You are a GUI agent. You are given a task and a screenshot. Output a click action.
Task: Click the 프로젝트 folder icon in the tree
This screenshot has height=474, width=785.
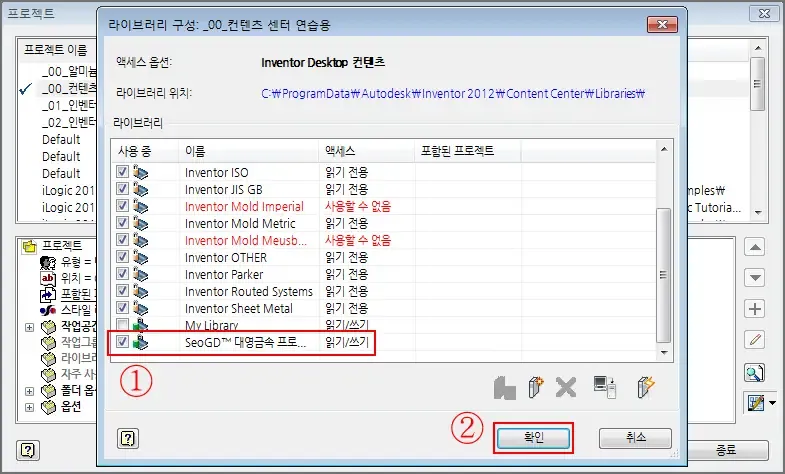pos(30,246)
